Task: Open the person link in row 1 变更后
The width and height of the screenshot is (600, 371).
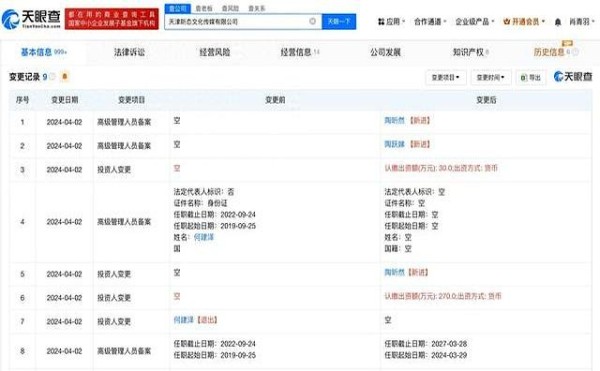Action: pyautogui.click(x=394, y=120)
